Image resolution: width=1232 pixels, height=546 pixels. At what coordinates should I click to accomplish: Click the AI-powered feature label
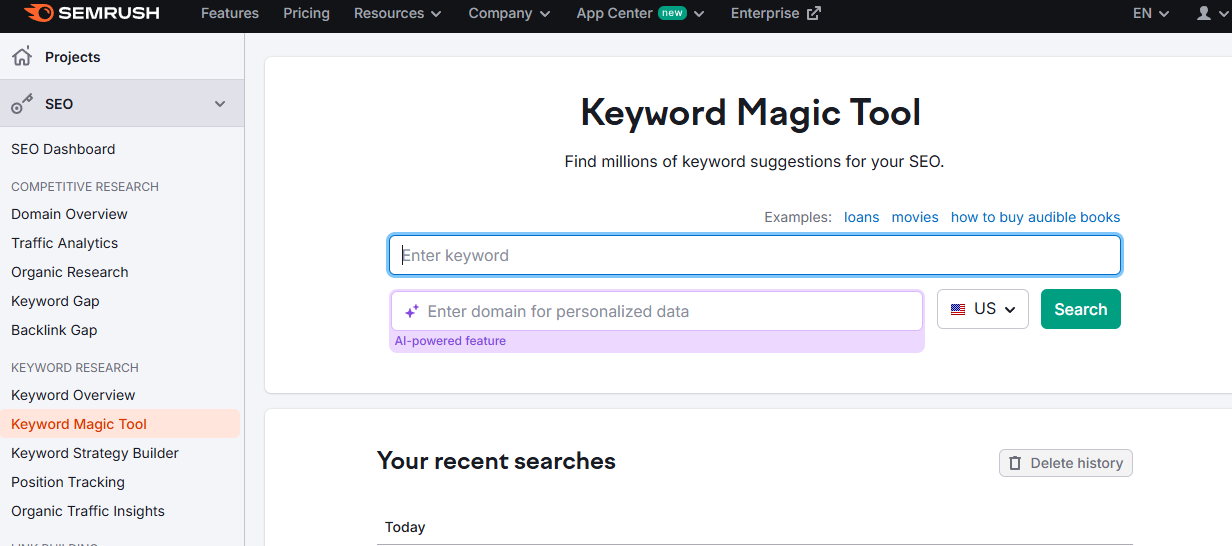450,341
